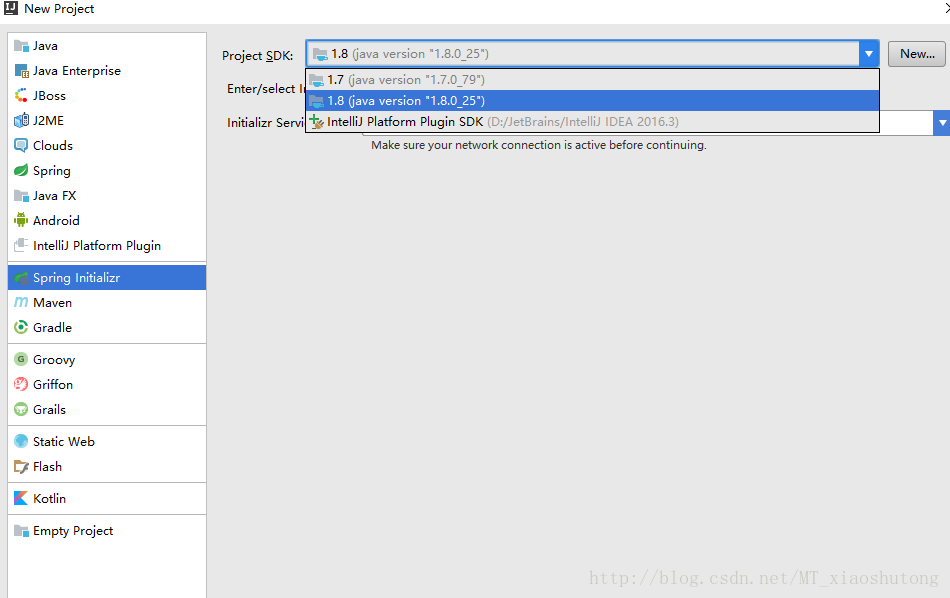This screenshot has width=950, height=598.
Task: Click the Java FX folder icon
Action: tap(21, 196)
